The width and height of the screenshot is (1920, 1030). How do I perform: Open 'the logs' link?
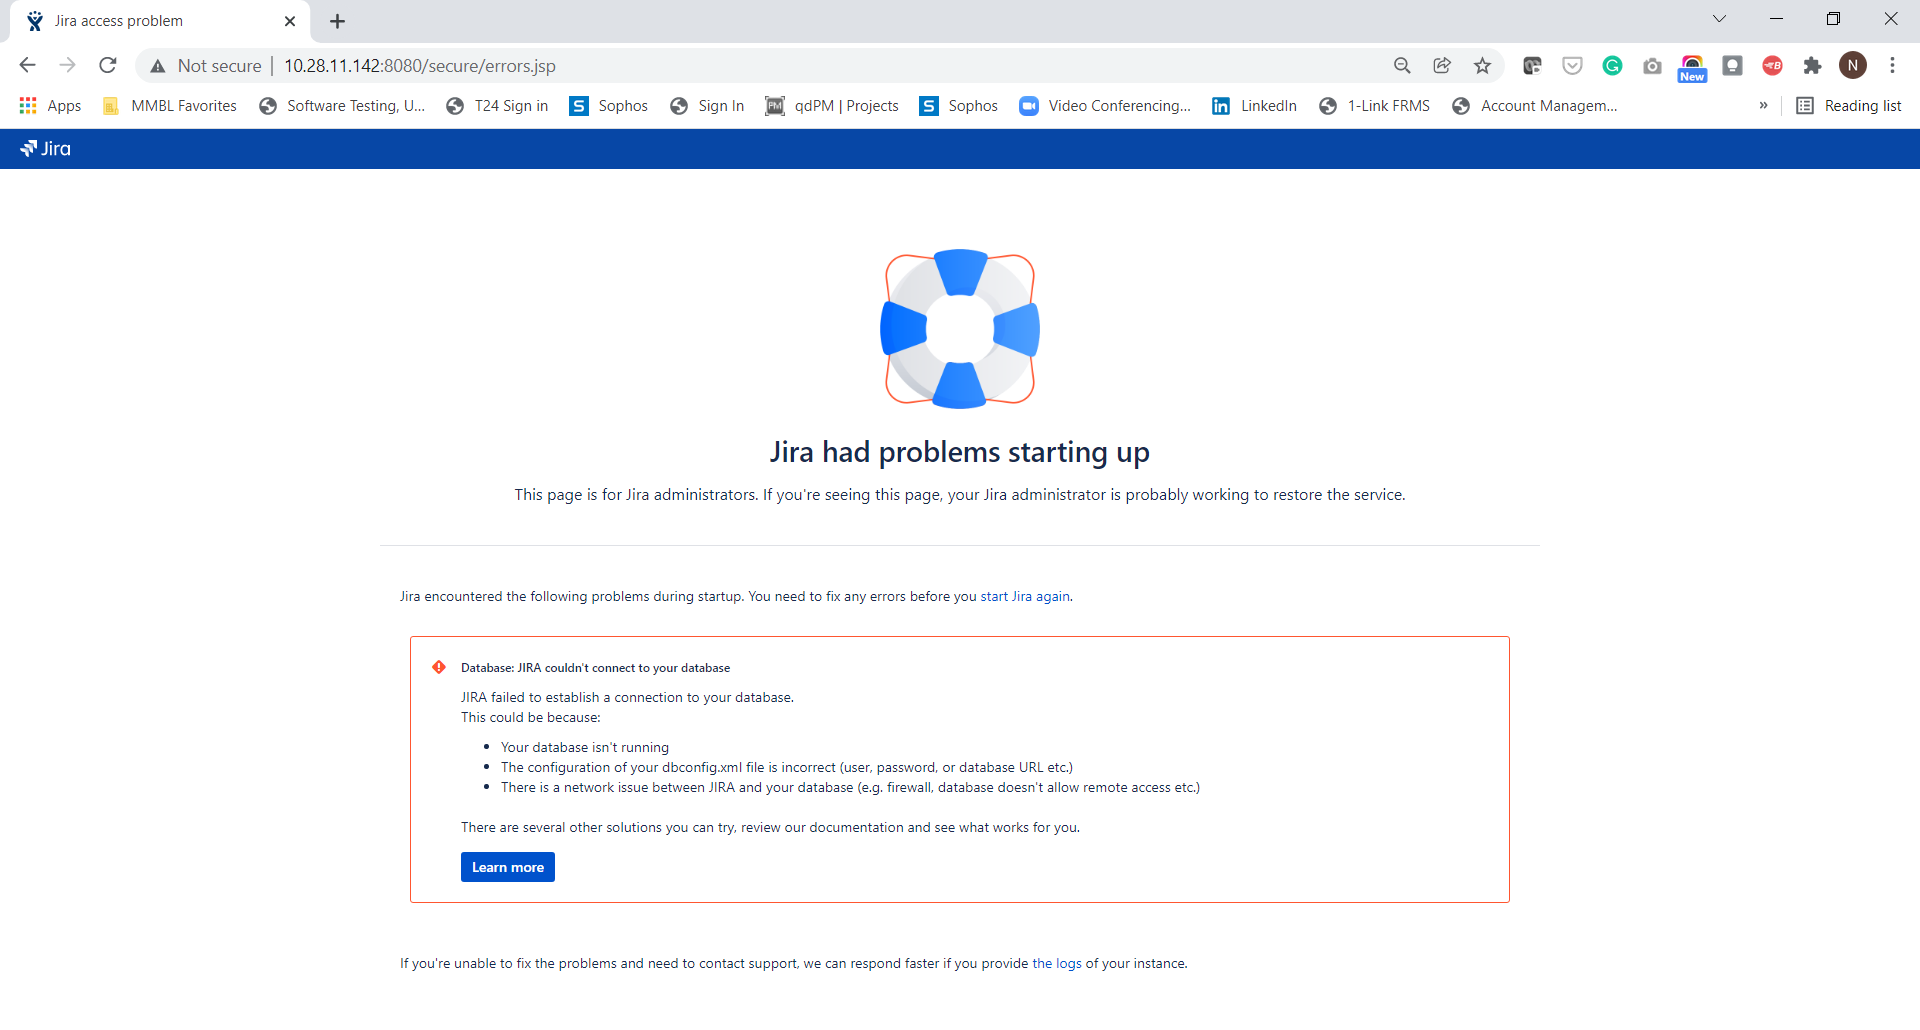(x=1057, y=964)
